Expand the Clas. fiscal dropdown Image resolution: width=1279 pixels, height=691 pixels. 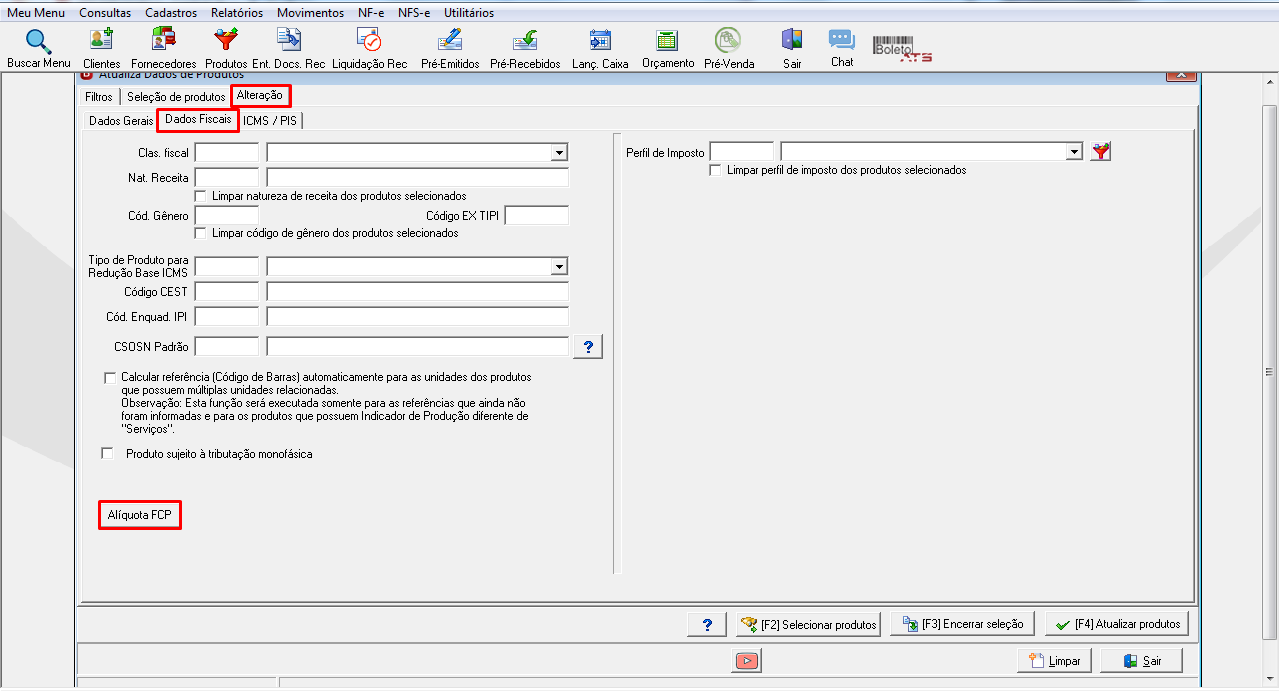pyautogui.click(x=559, y=153)
